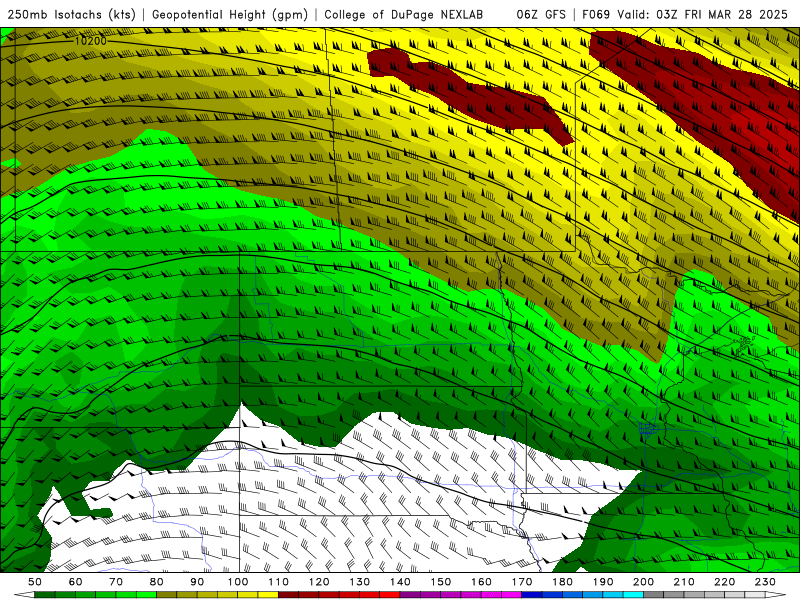Screen dimensions: 800x600
Task: Click the '180' value on the color scale
Action: 563,582
